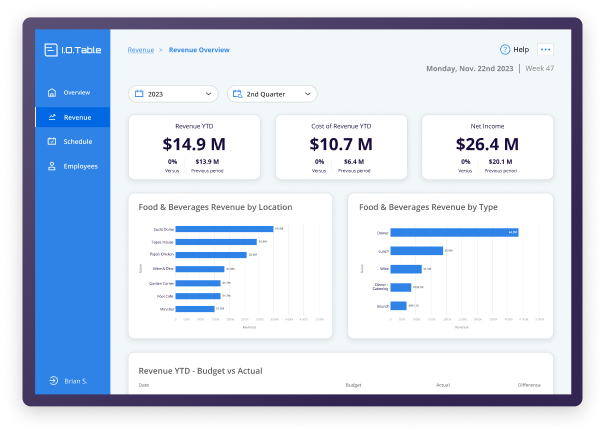Open Schedule via the calendar-check icon
This screenshot has width=605, height=434.
click(x=52, y=142)
